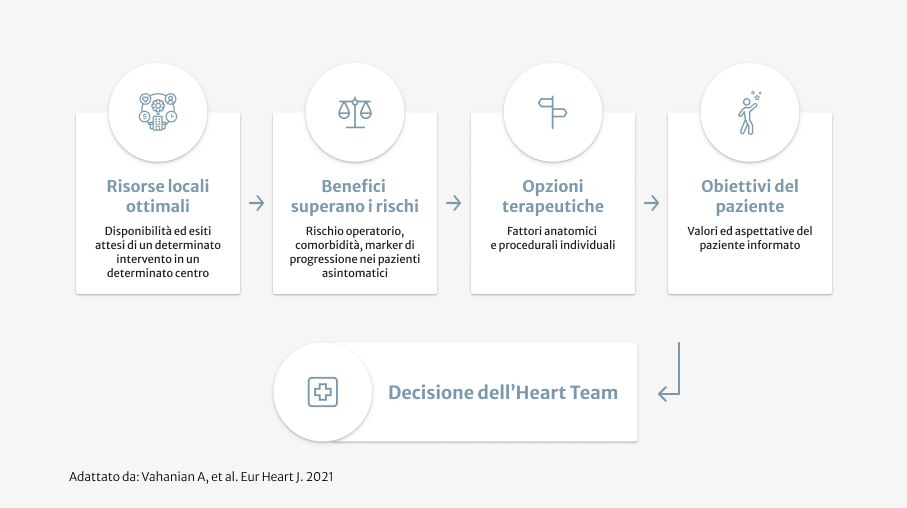Image resolution: width=907 pixels, height=508 pixels.
Task: Click the patient reaching stars icon
Action: click(x=749, y=113)
